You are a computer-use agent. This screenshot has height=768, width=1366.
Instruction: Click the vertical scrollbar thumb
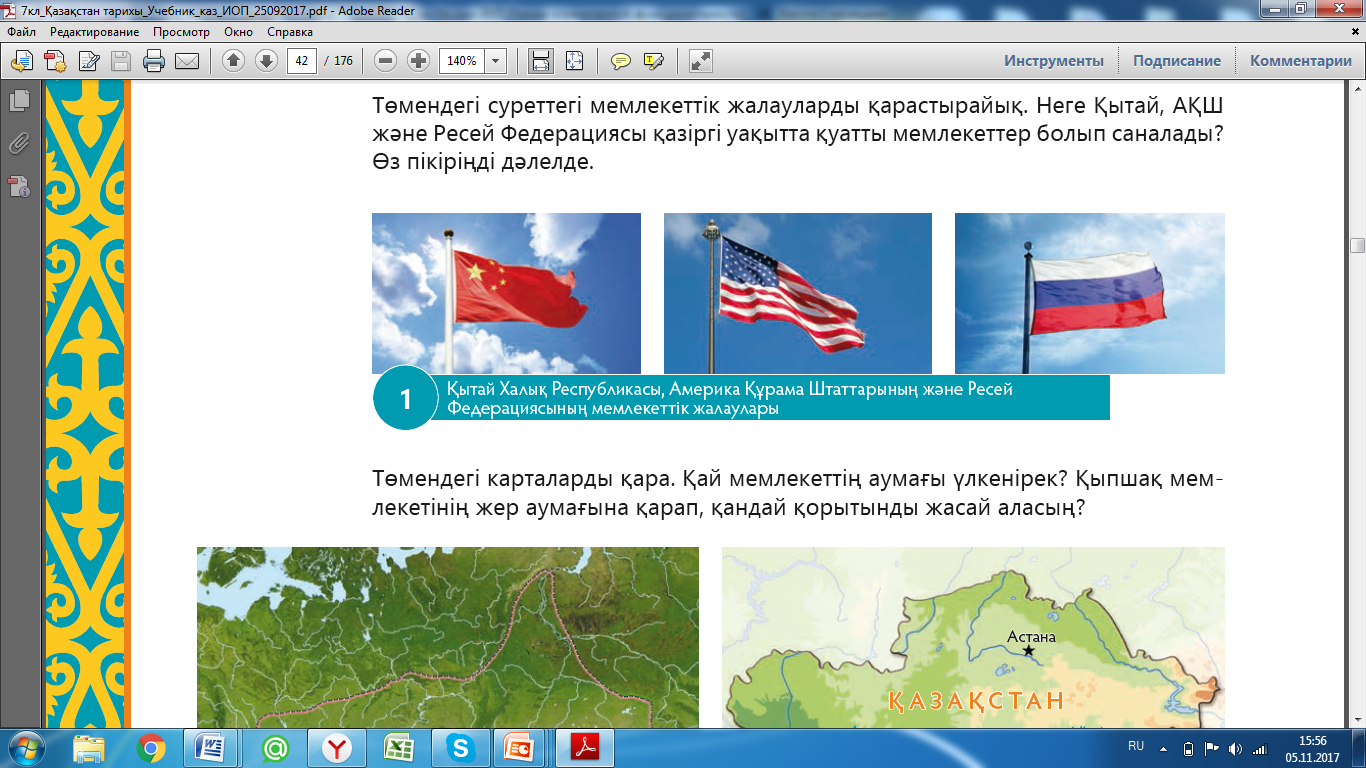coord(1357,246)
